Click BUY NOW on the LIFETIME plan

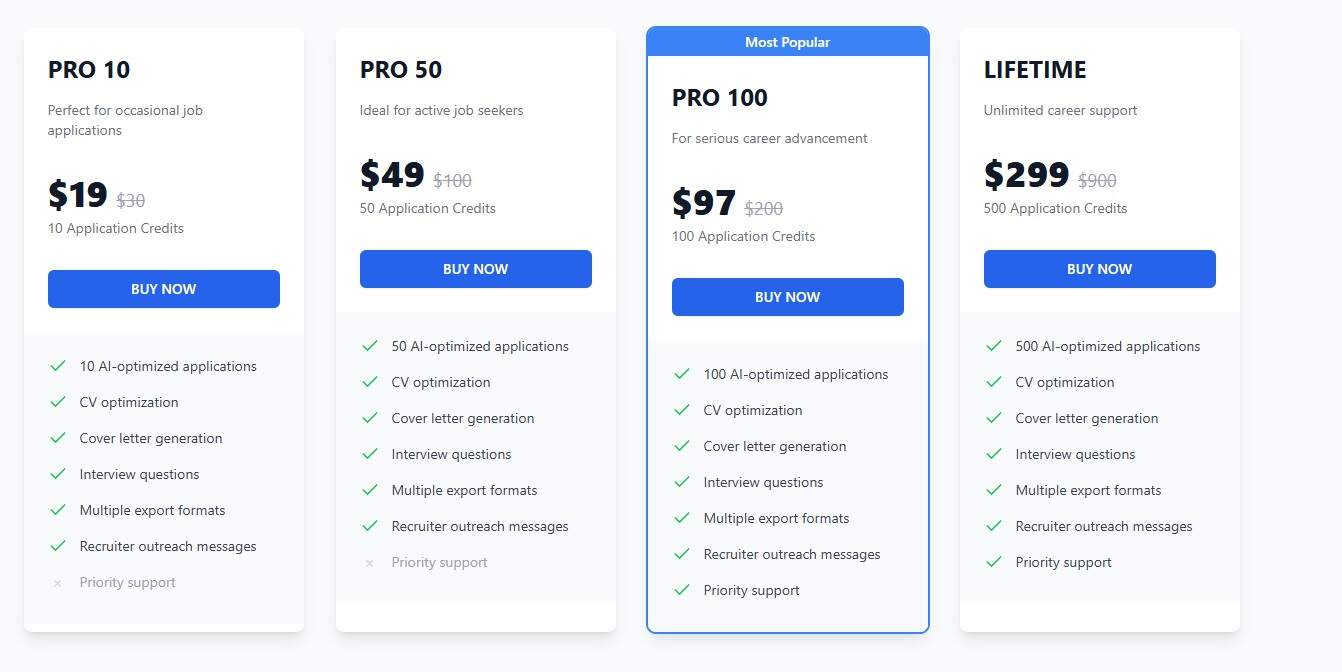pyautogui.click(x=1099, y=268)
